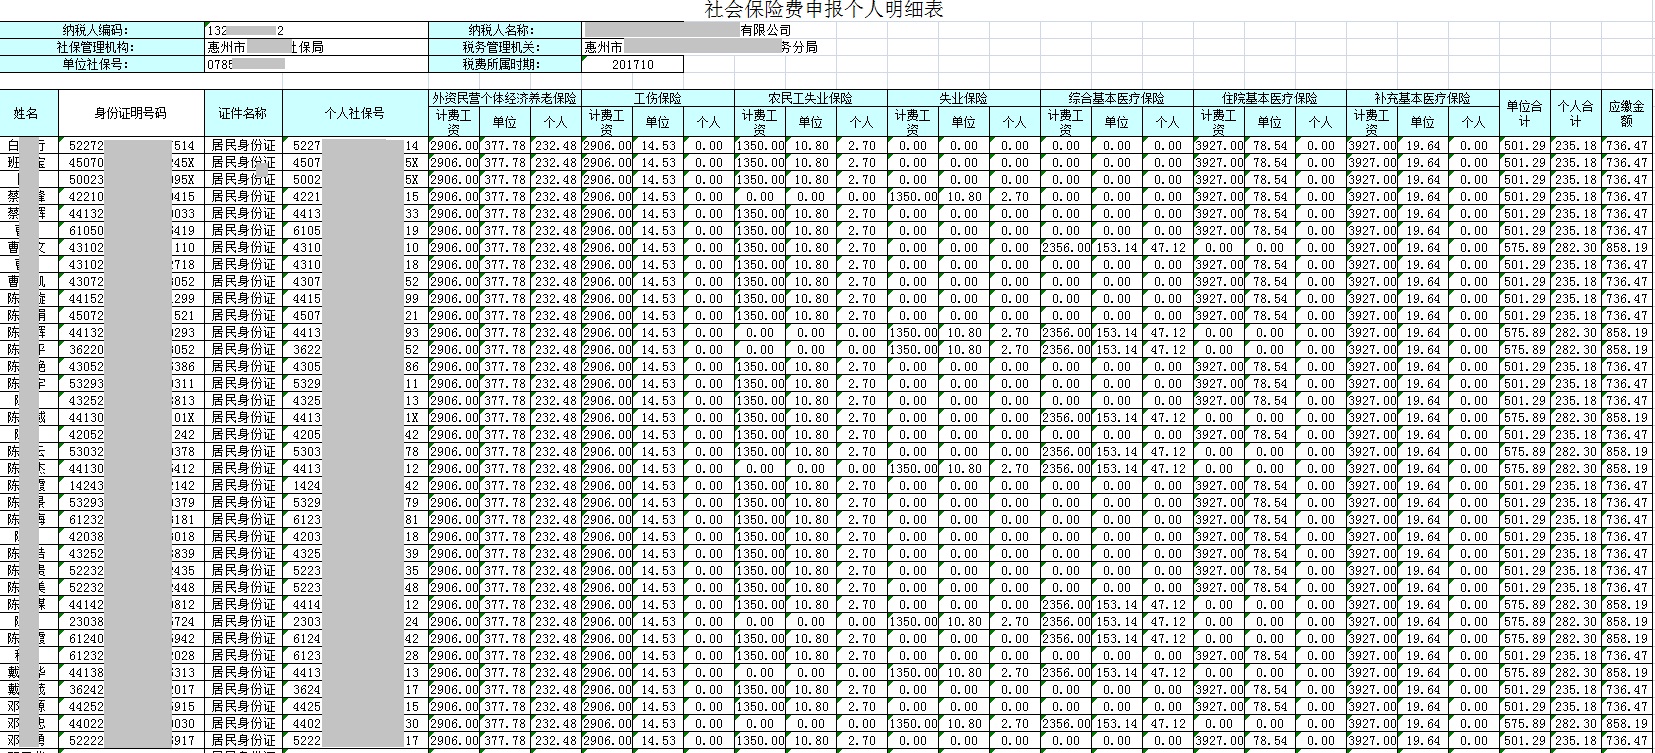Click the 税务管理机关 label cell
The width and height of the screenshot is (1655, 753).
point(505,47)
